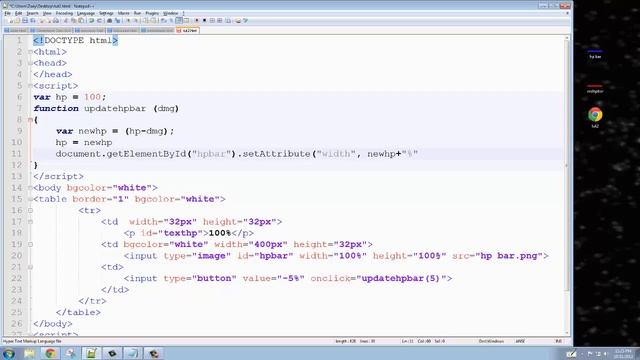Open the Edit menu
The width and height of the screenshot is (640, 360).
pos(18,13)
